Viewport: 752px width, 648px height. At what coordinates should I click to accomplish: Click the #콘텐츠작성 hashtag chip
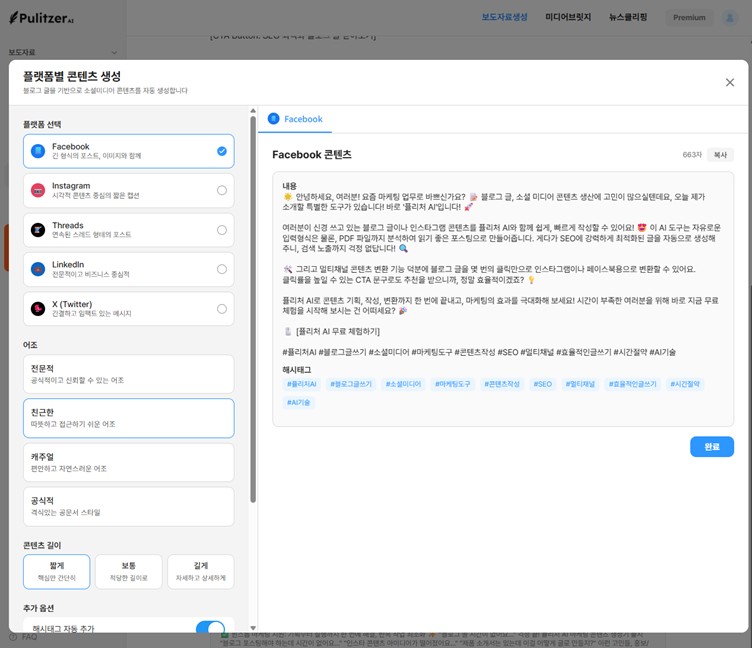(x=502, y=384)
